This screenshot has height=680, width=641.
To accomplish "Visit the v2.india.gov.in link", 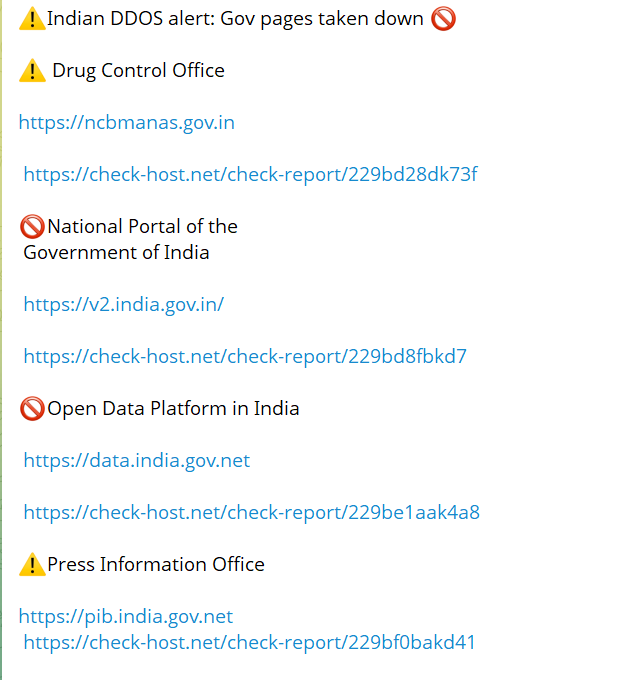I will click(123, 305).
